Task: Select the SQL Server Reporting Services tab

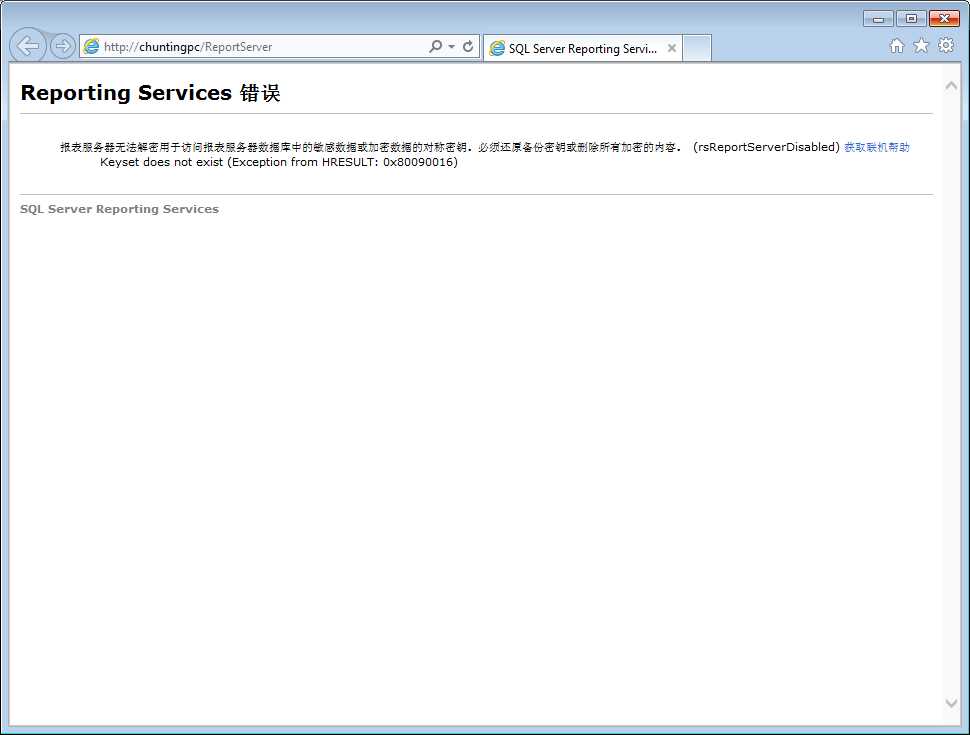Action: click(x=582, y=48)
